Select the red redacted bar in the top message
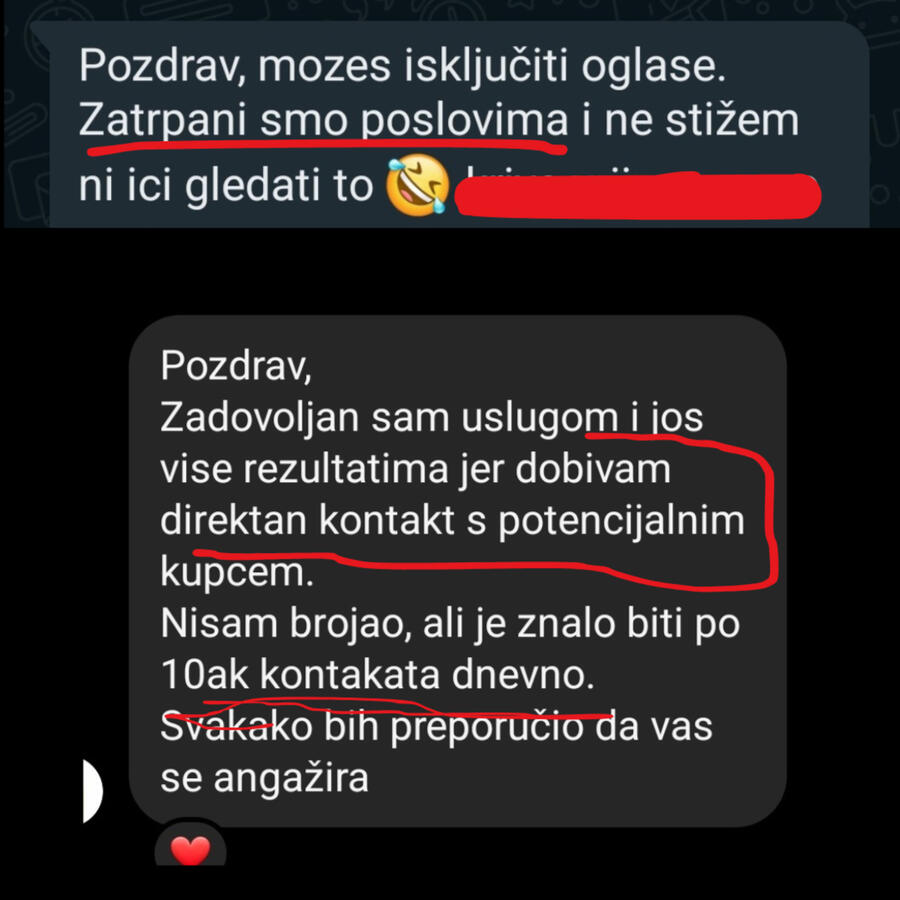Image resolution: width=900 pixels, height=900 pixels. click(637, 195)
